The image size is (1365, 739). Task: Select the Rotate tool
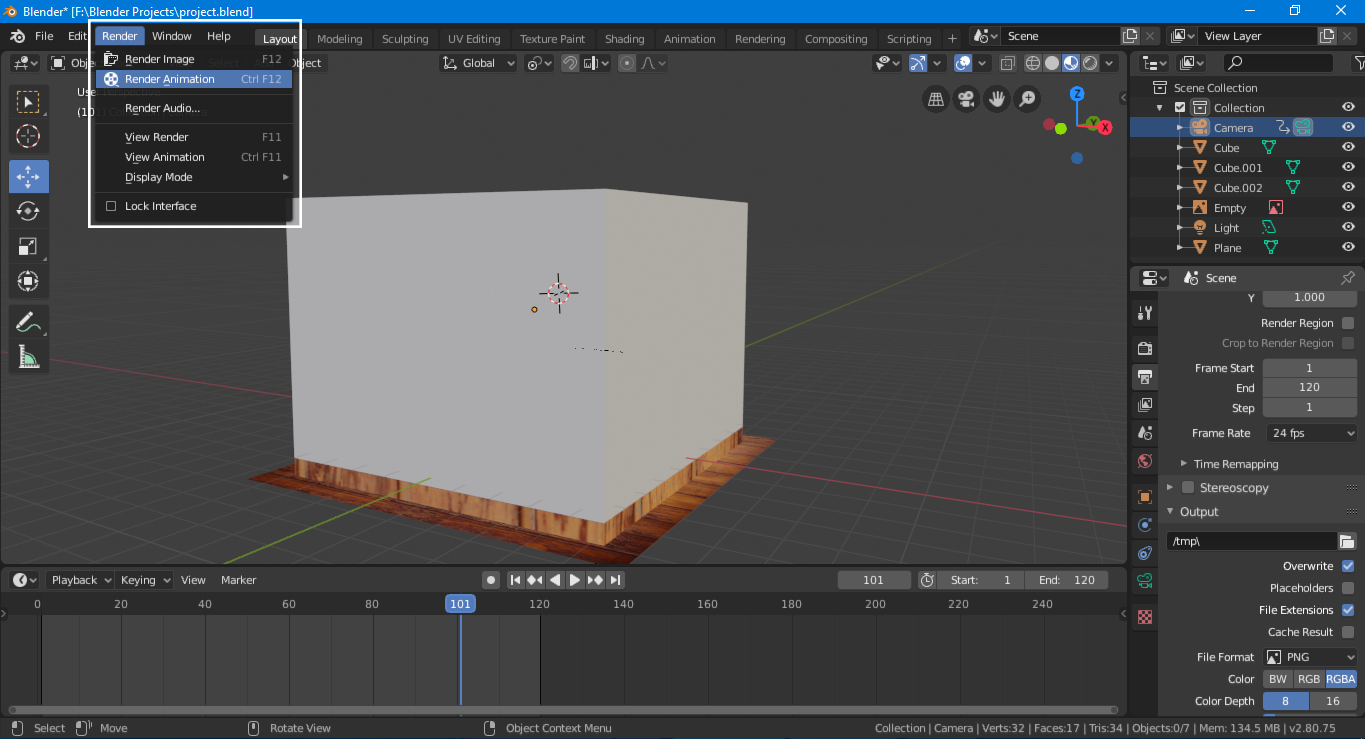coord(28,211)
